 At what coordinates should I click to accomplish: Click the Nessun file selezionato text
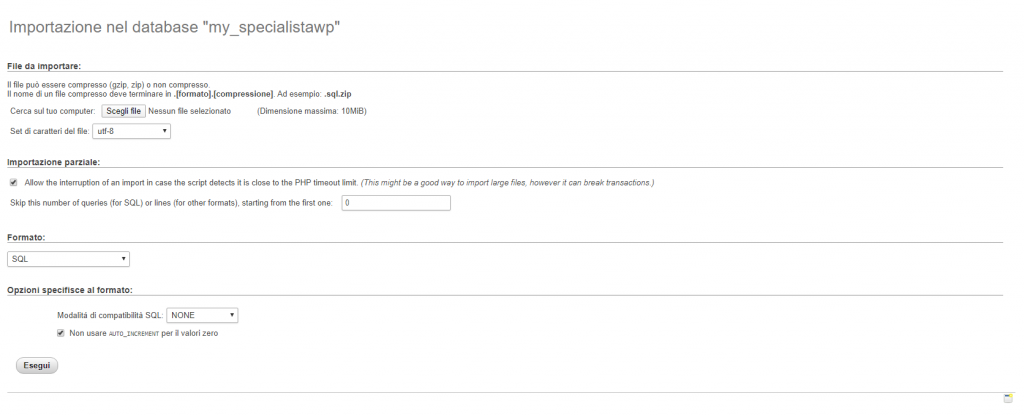190,111
